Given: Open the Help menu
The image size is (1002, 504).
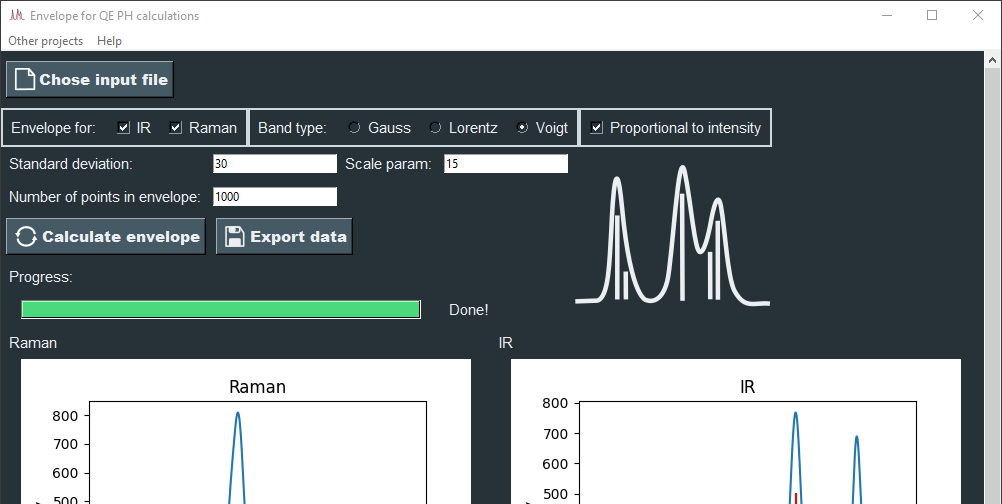Looking at the screenshot, I should tap(109, 41).
